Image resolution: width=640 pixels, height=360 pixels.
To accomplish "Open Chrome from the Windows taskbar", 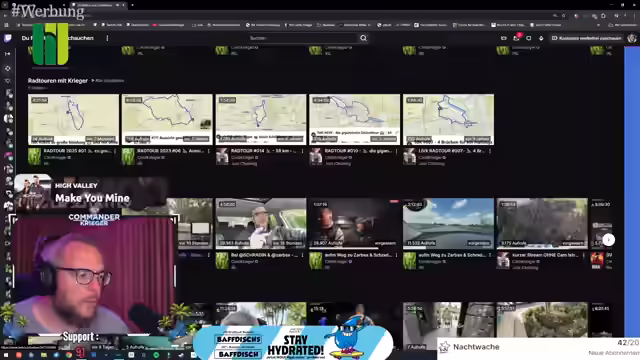I will [x=69, y=355].
